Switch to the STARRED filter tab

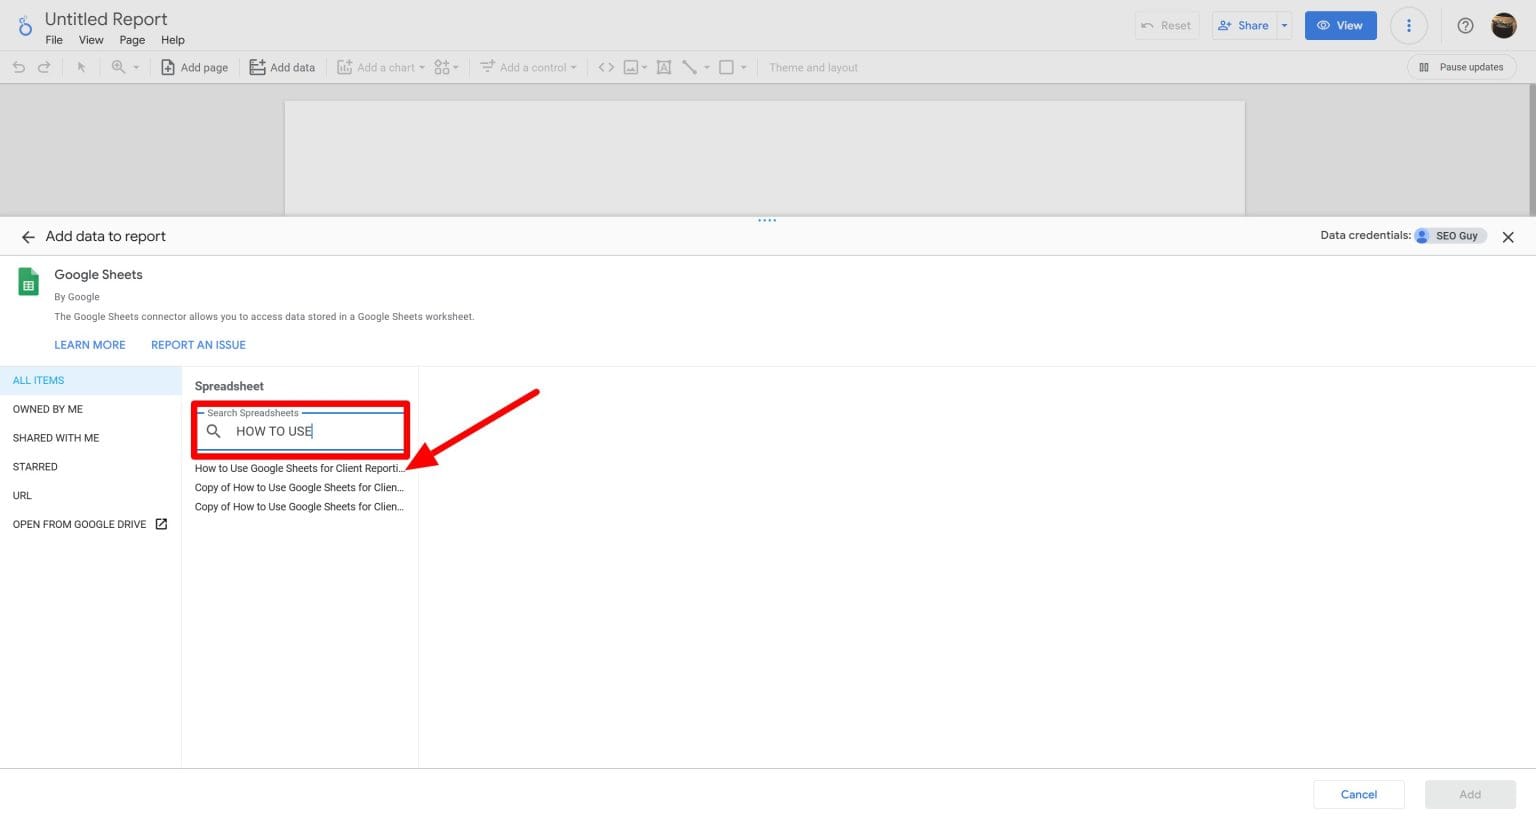[35, 466]
